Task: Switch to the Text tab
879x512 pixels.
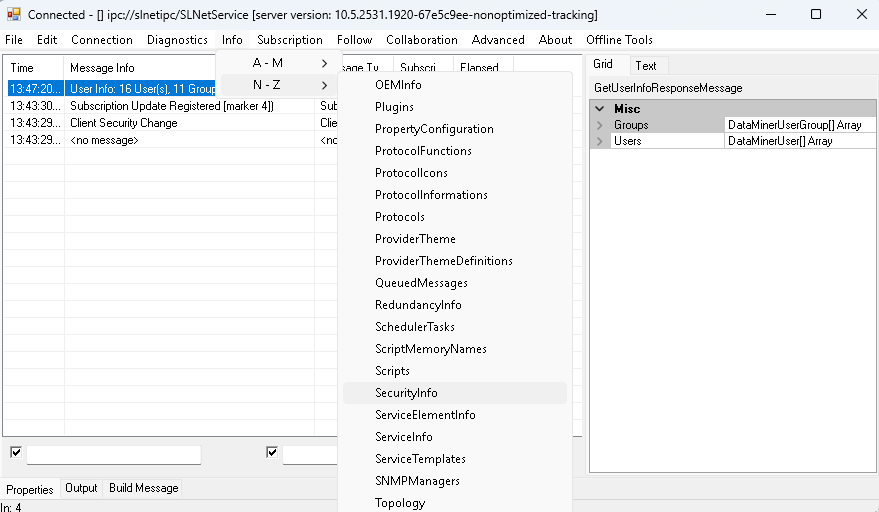Action: pyautogui.click(x=646, y=65)
